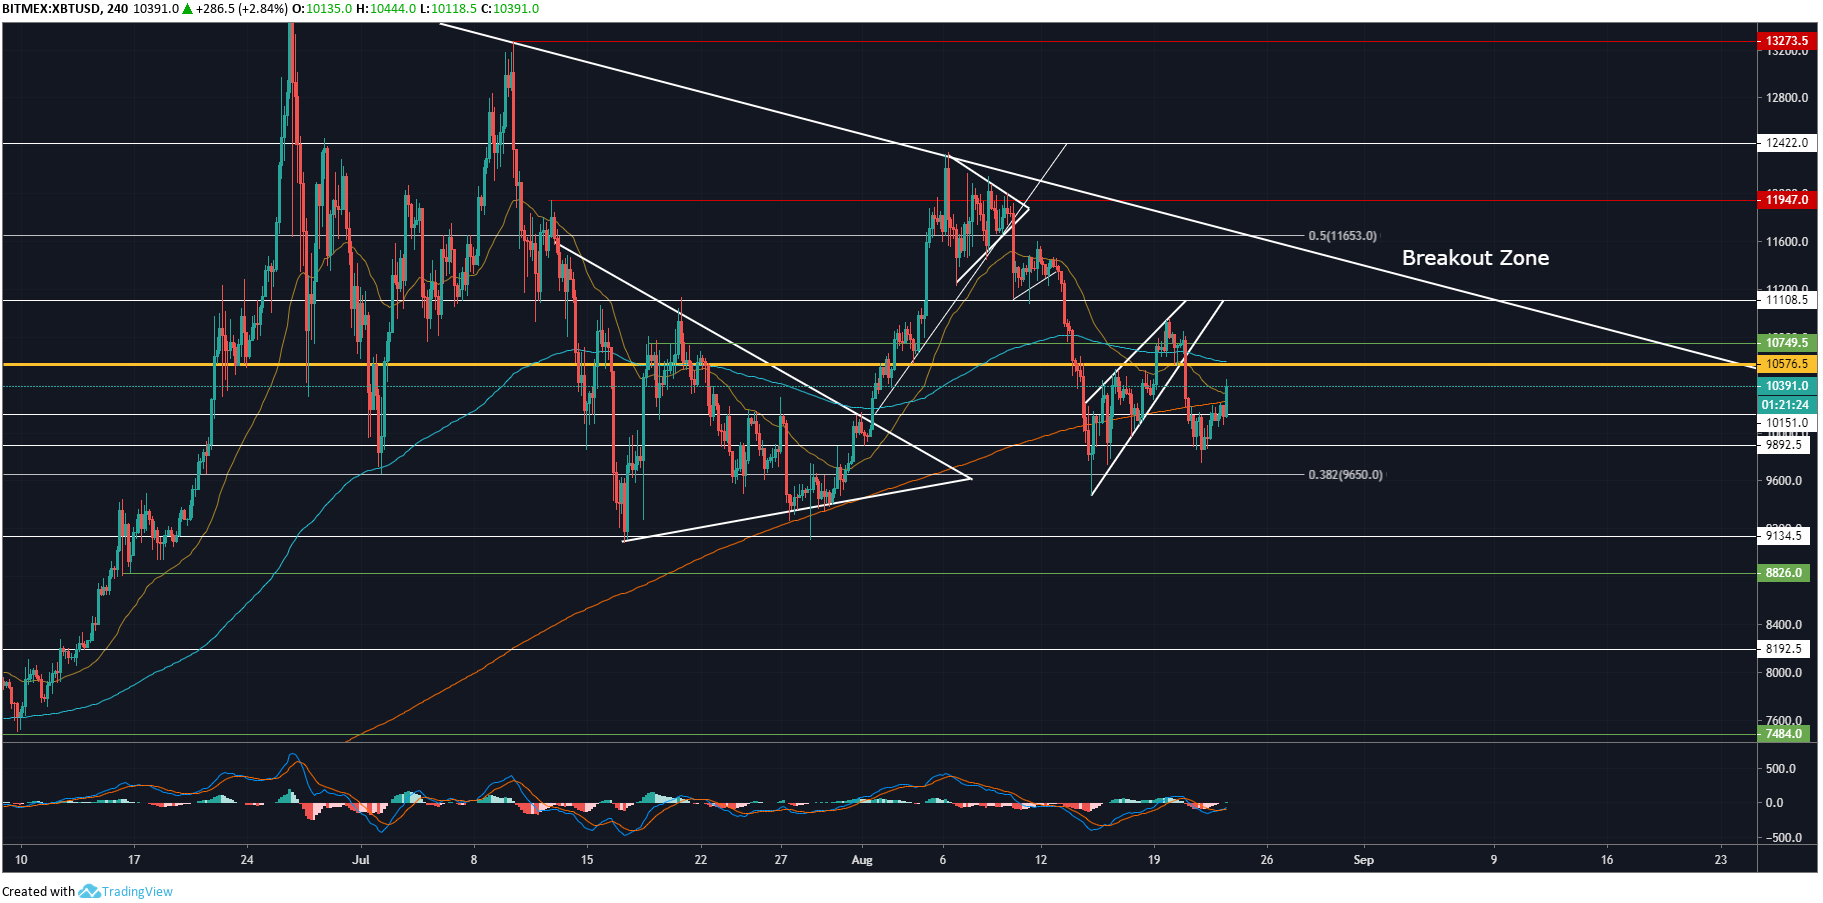Click the green 7484.0 price label
Screen dimensions: 1823x903
click(1784, 734)
